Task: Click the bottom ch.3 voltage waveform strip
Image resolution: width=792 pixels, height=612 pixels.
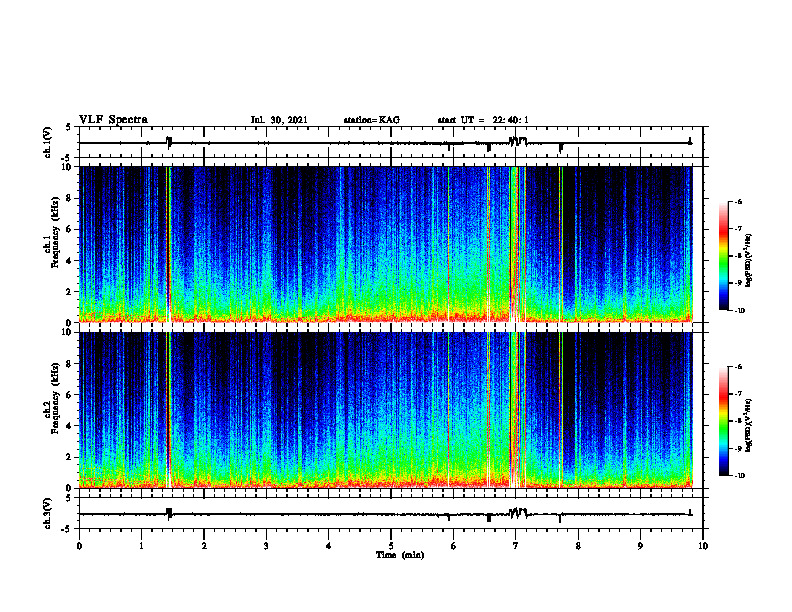Action: [391, 513]
